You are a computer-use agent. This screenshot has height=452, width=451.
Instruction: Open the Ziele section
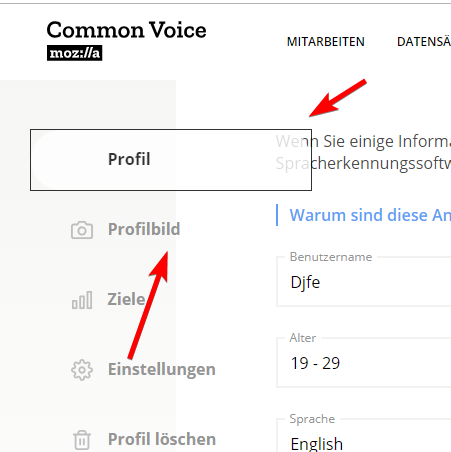pos(126,299)
